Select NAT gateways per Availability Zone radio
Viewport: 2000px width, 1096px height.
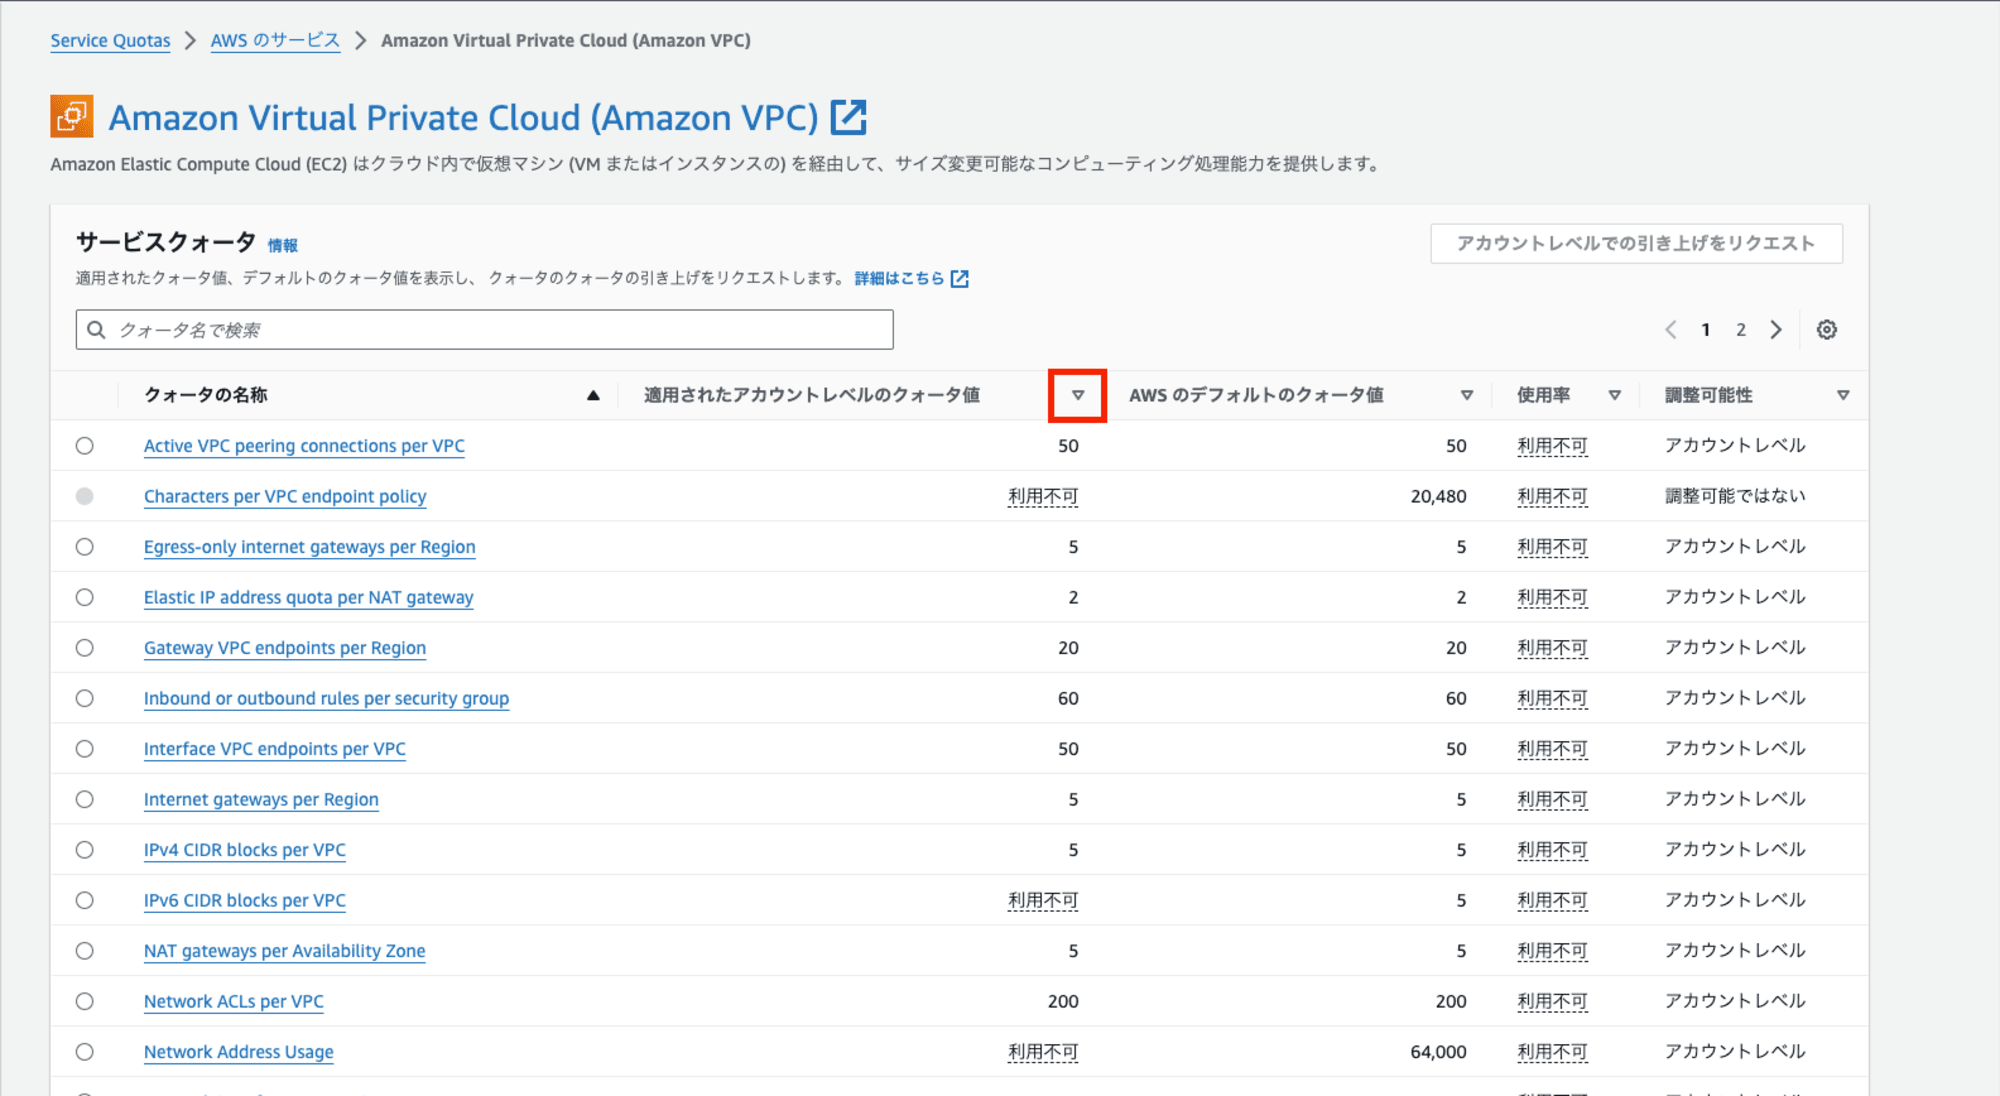[85, 951]
